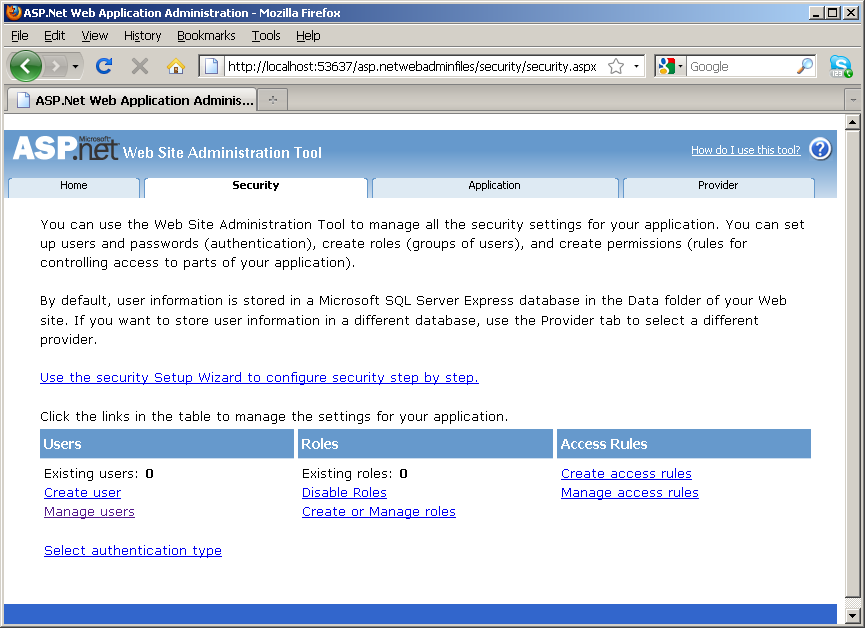Click the Stop loading X icon
The height and width of the screenshot is (628, 865).
pyautogui.click(x=140, y=66)
